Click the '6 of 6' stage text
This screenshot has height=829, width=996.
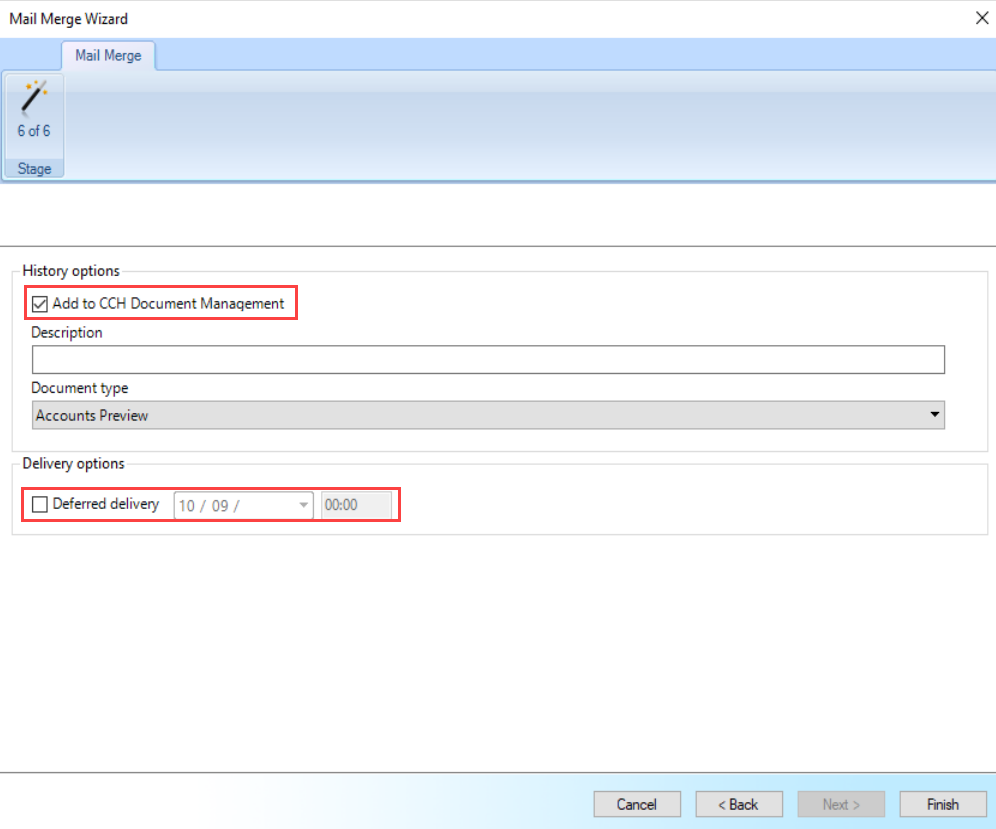[34, 131]
